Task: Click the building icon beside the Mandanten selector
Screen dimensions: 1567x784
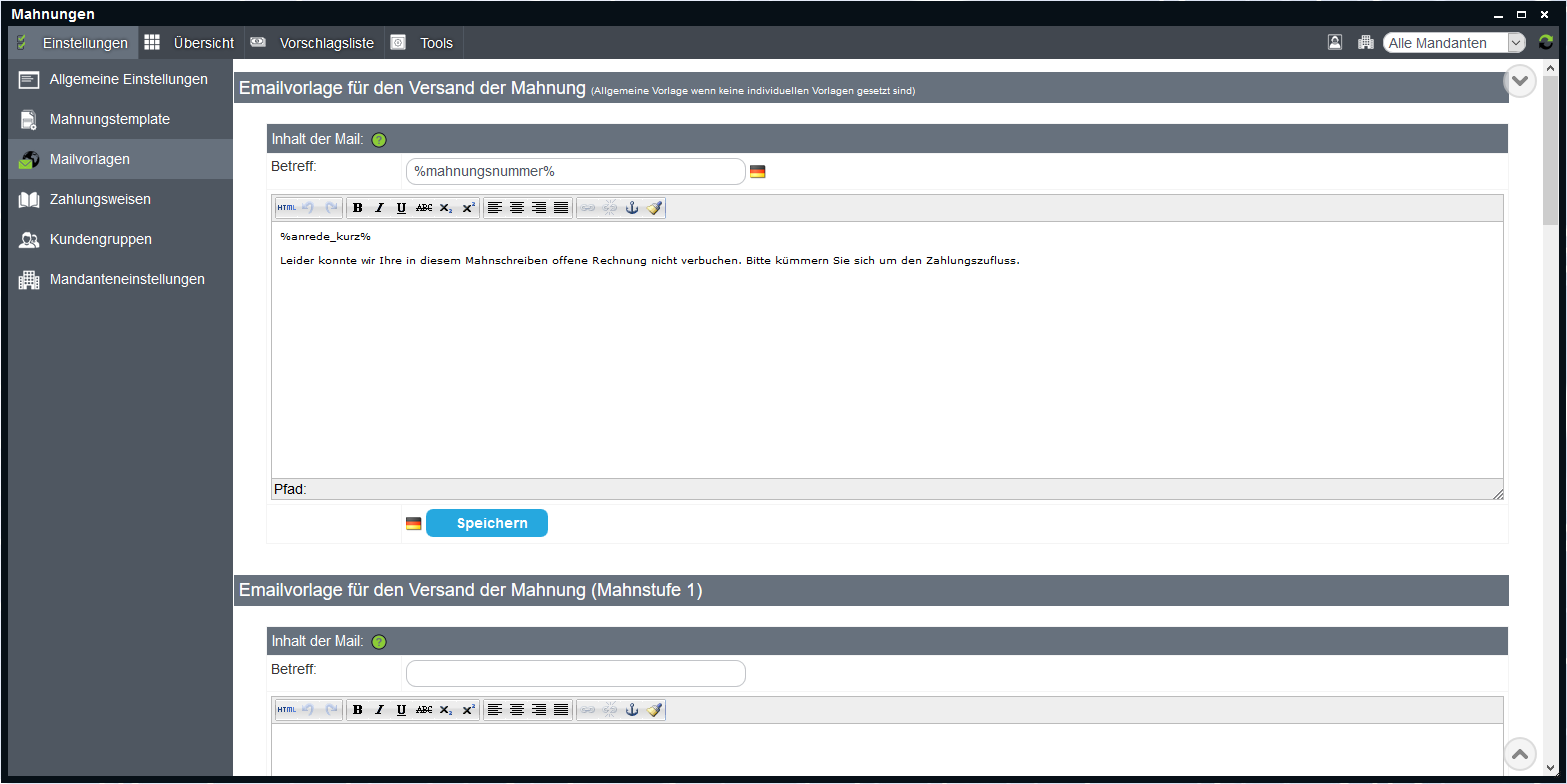Action: [1365, 43]
